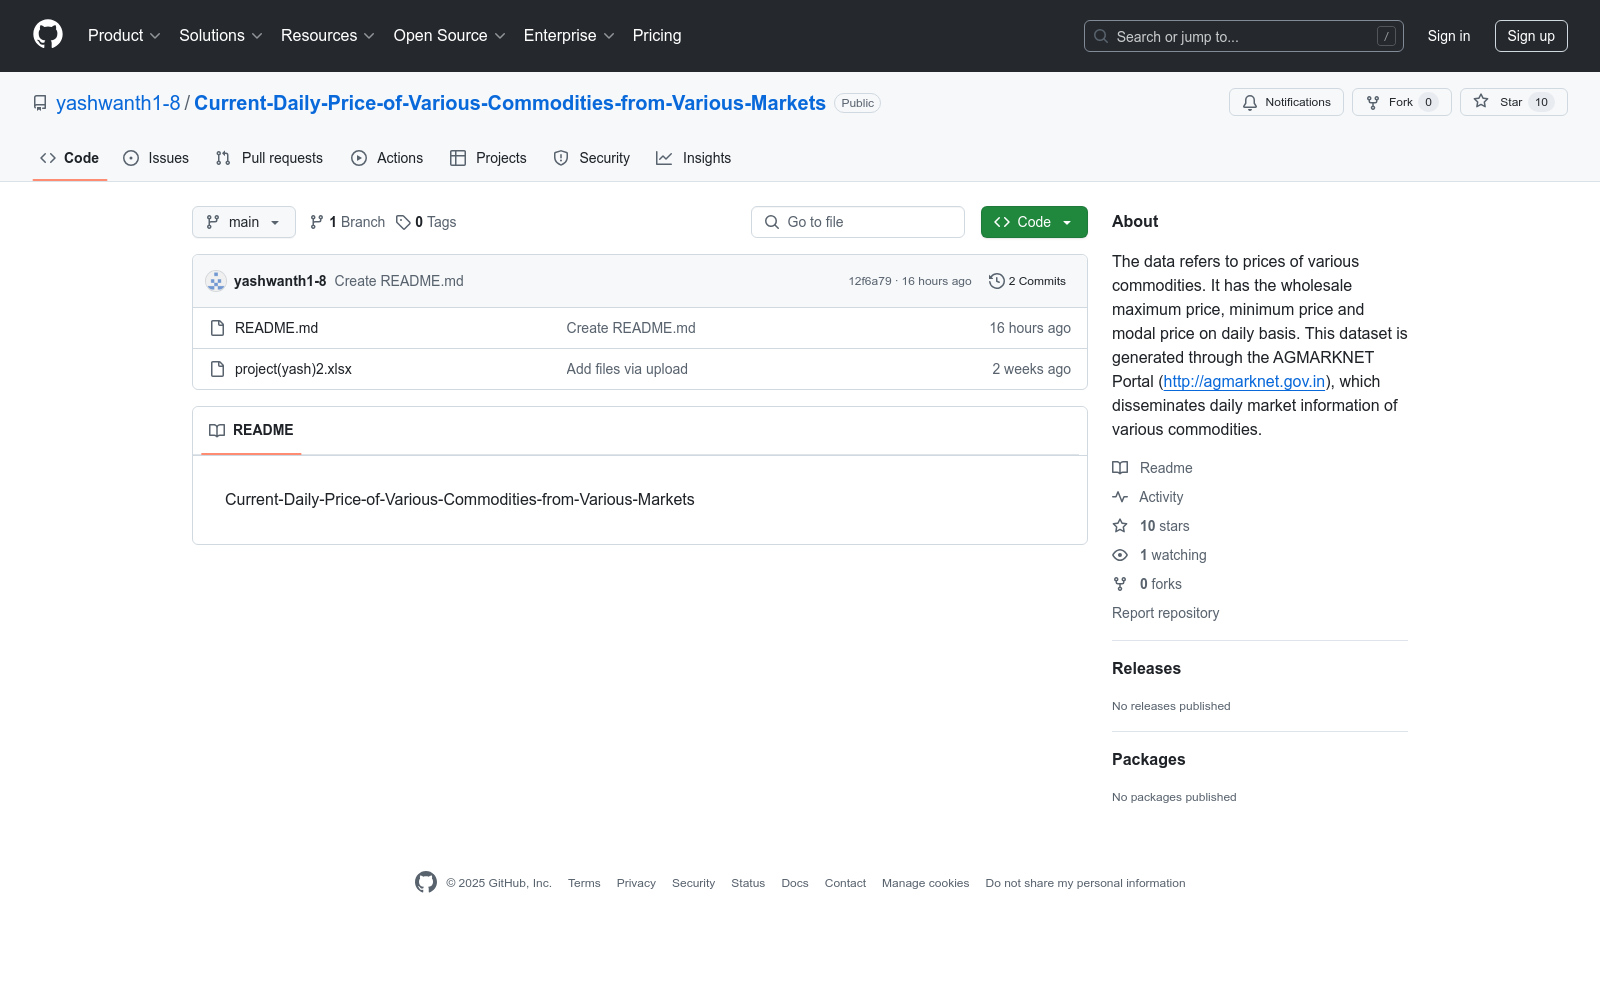Open the green Code dropdown
Screen dimensions: 1600x1000
[1034, 222]
